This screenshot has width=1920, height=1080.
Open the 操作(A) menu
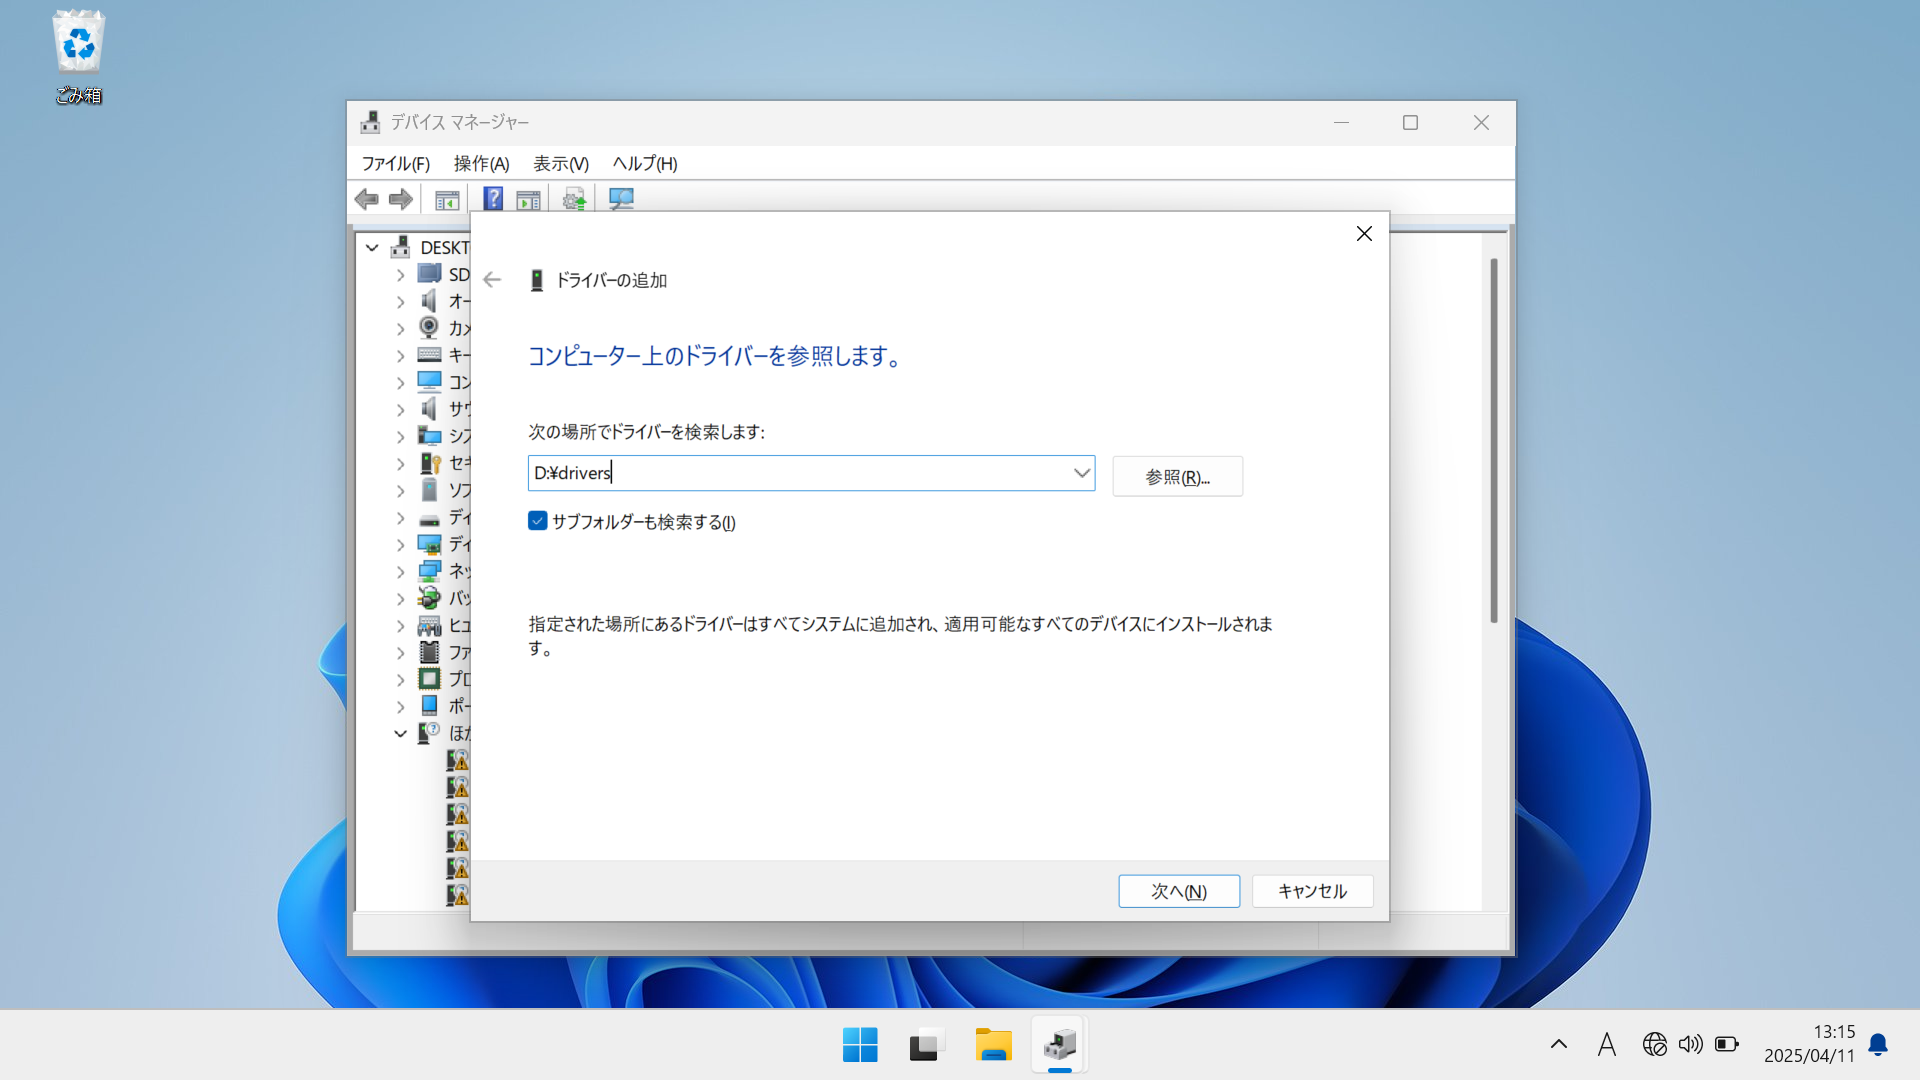[x=481, y=163]
